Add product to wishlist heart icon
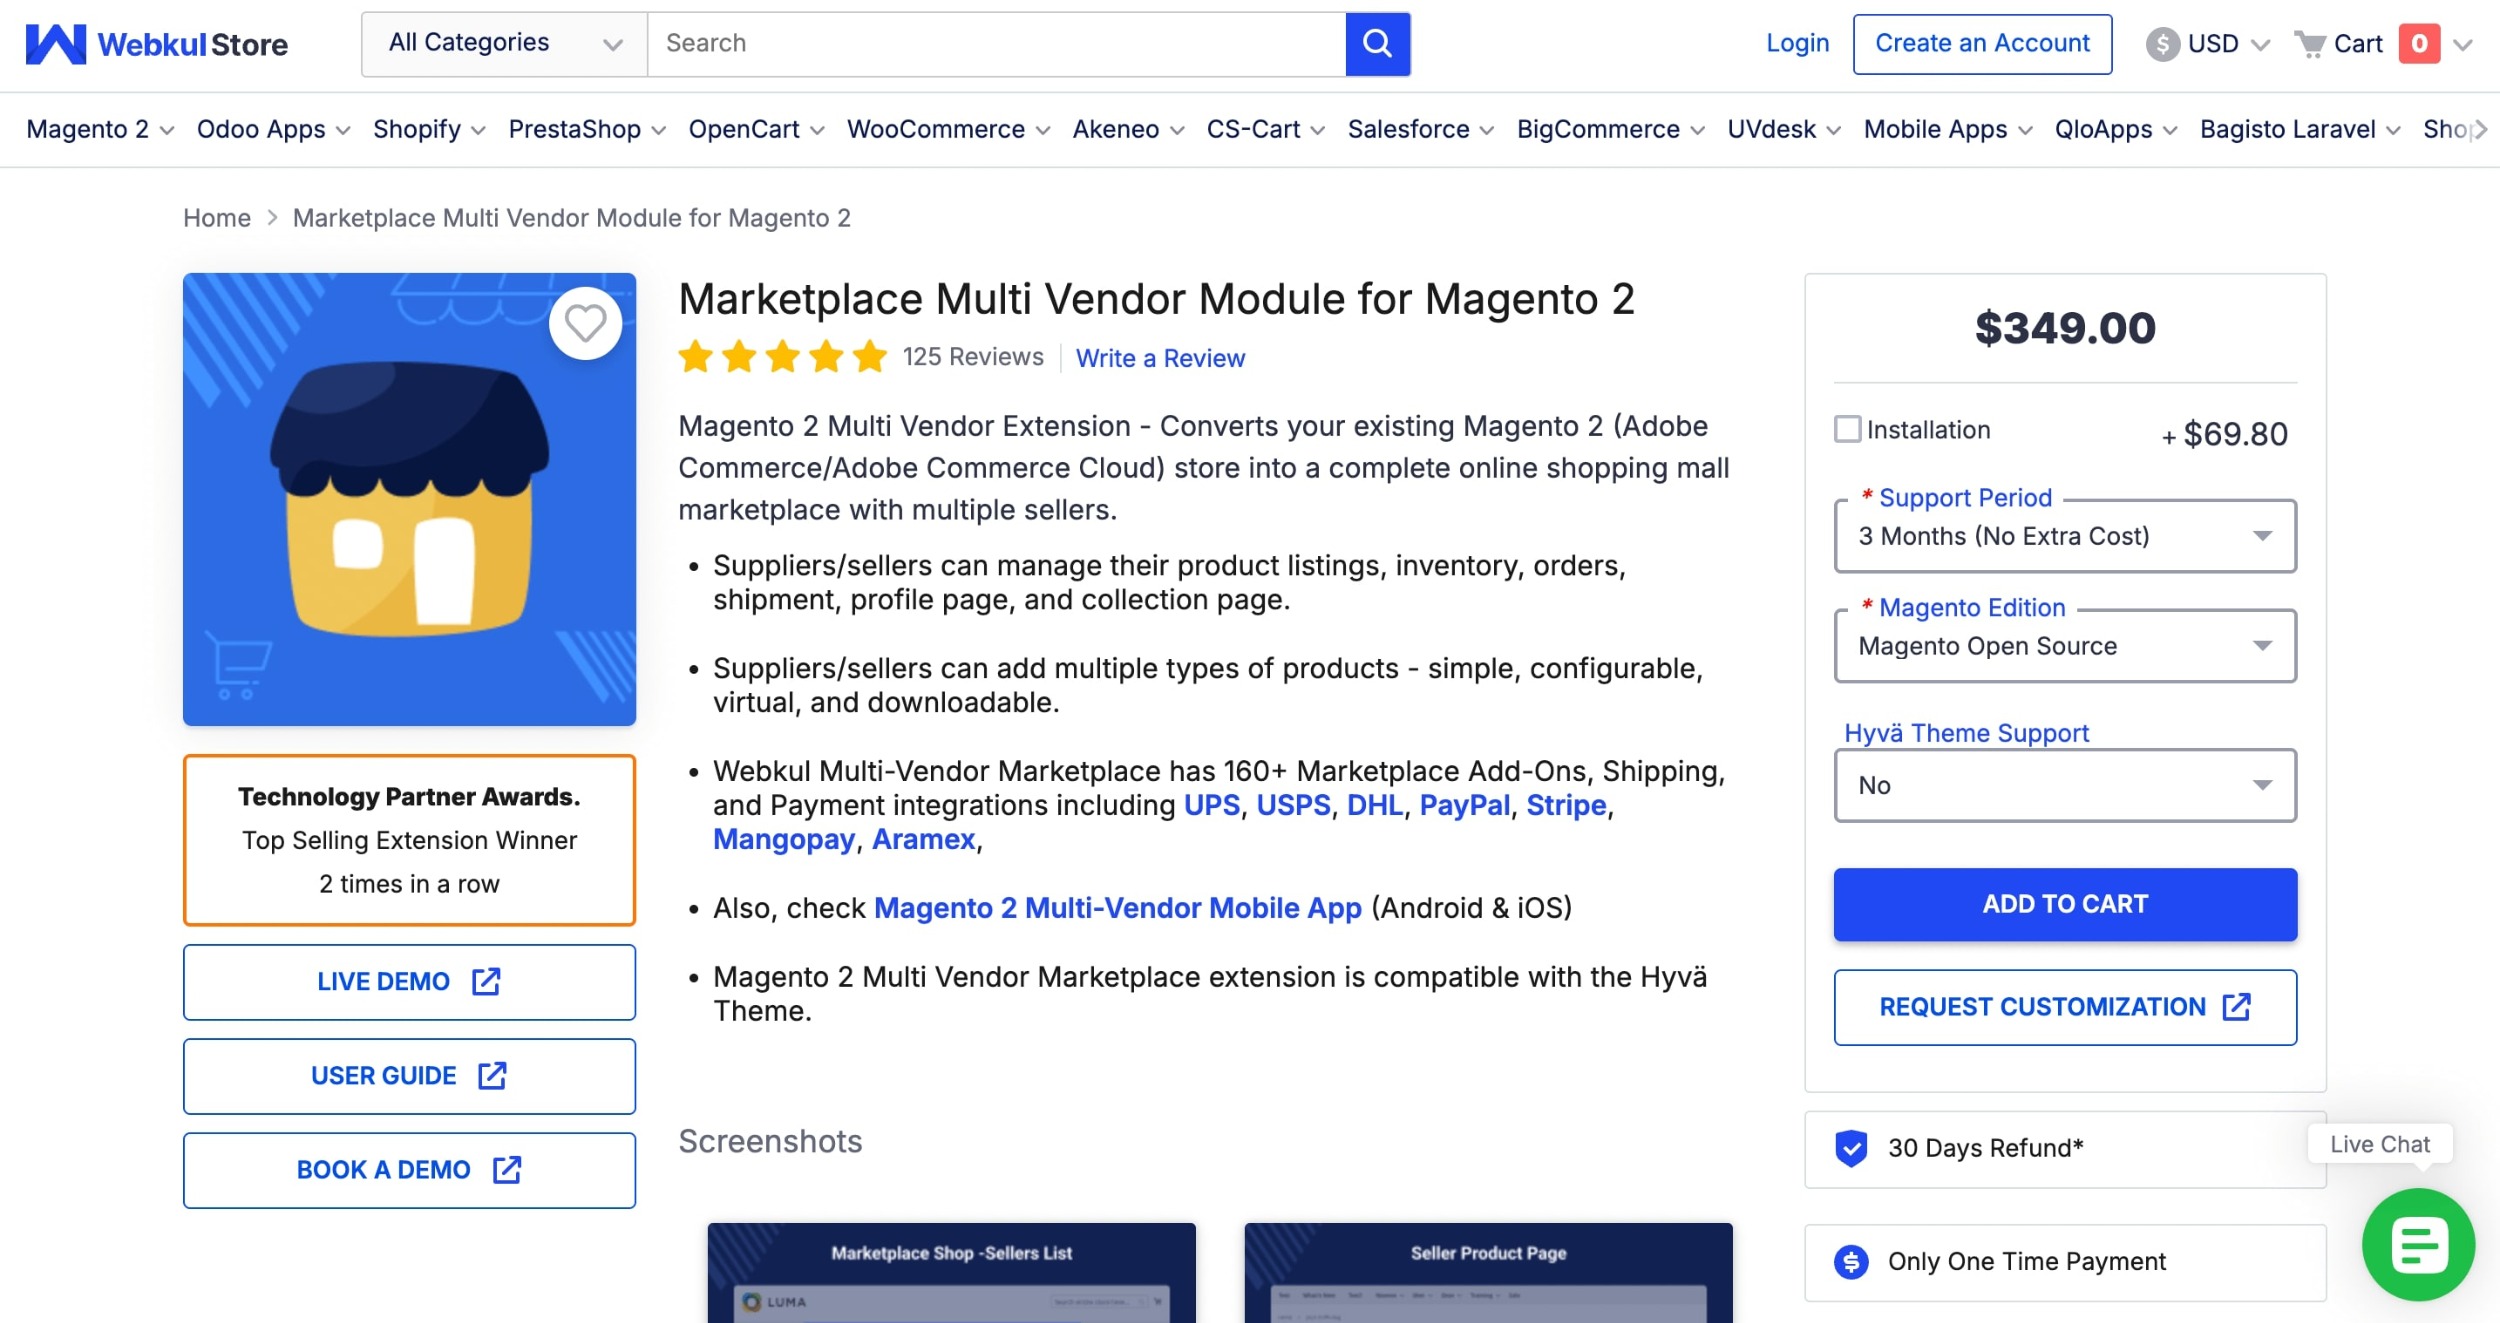 coord(585,323)
